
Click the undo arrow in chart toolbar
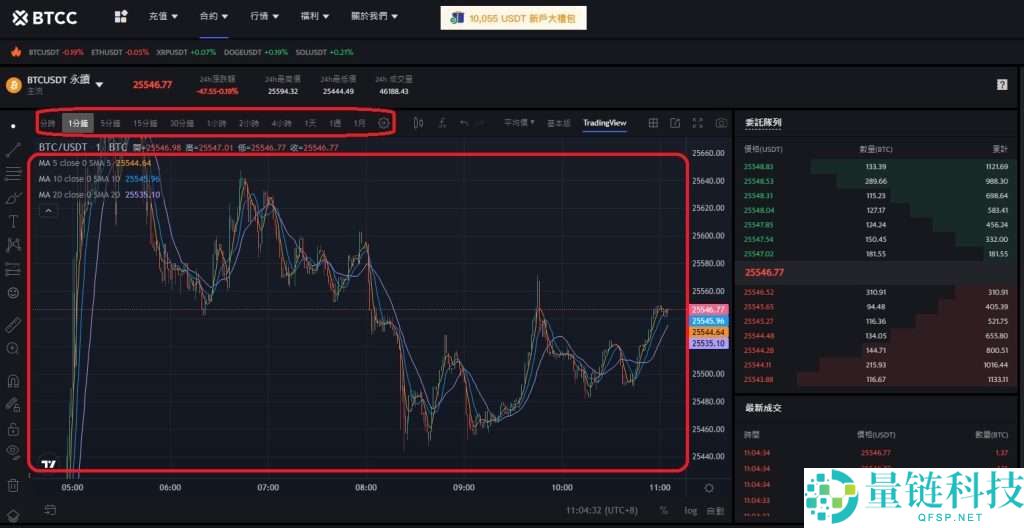464,123
